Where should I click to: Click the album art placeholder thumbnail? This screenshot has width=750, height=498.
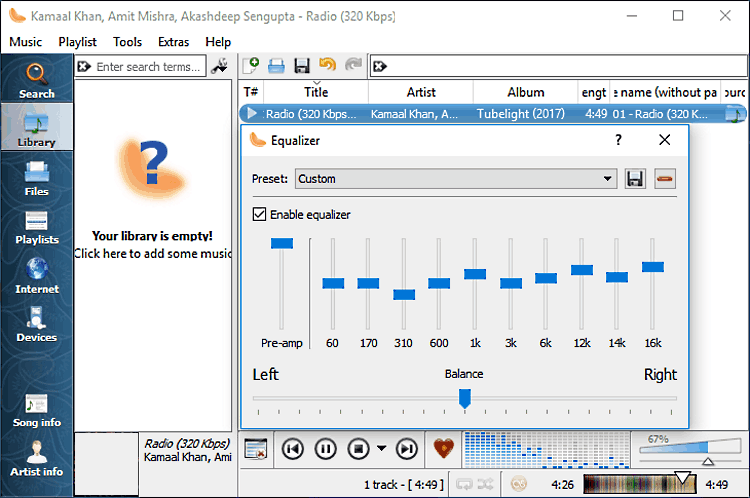click(106, 464)
